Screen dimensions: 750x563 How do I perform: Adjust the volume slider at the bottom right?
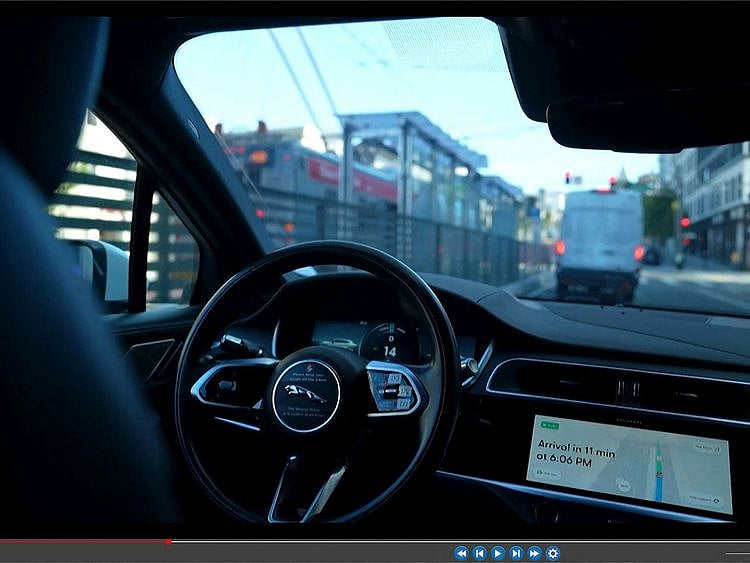[x=738, y=554]
